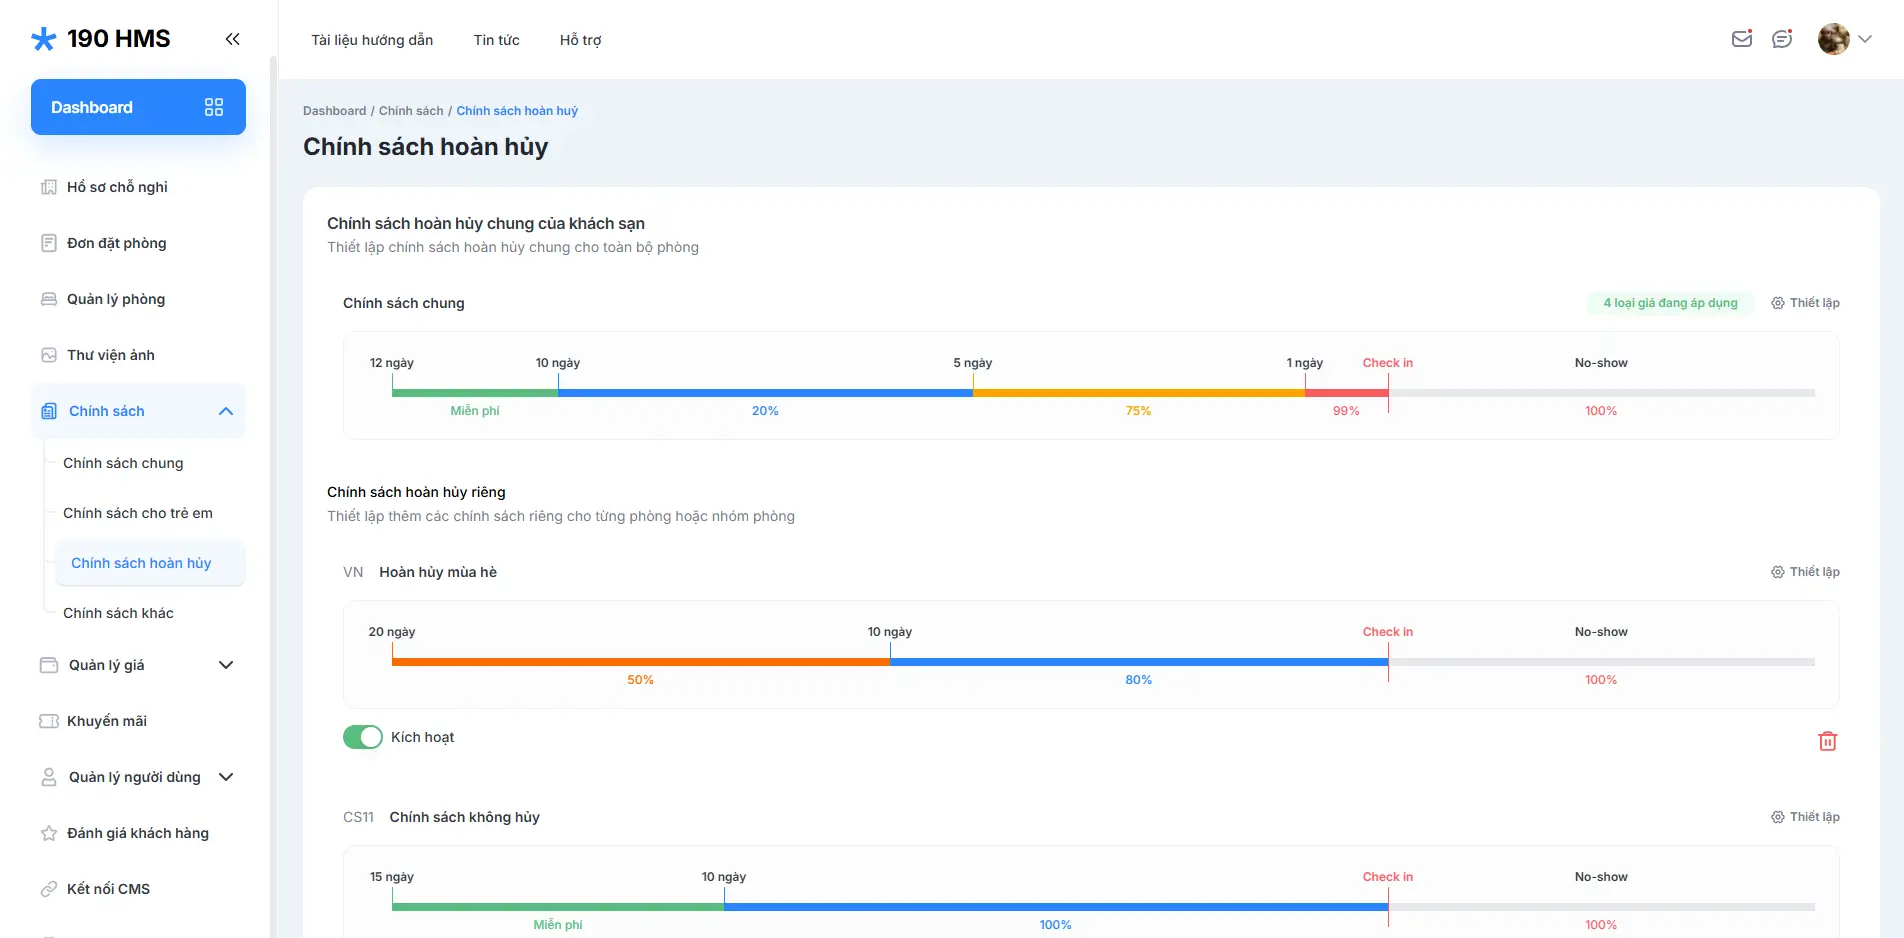The height and width of the screenshot is (938, 1904).
Task: Collapse the sidebar with double-chevron icon
Action: pyautogui.click(x=232, y=39)
